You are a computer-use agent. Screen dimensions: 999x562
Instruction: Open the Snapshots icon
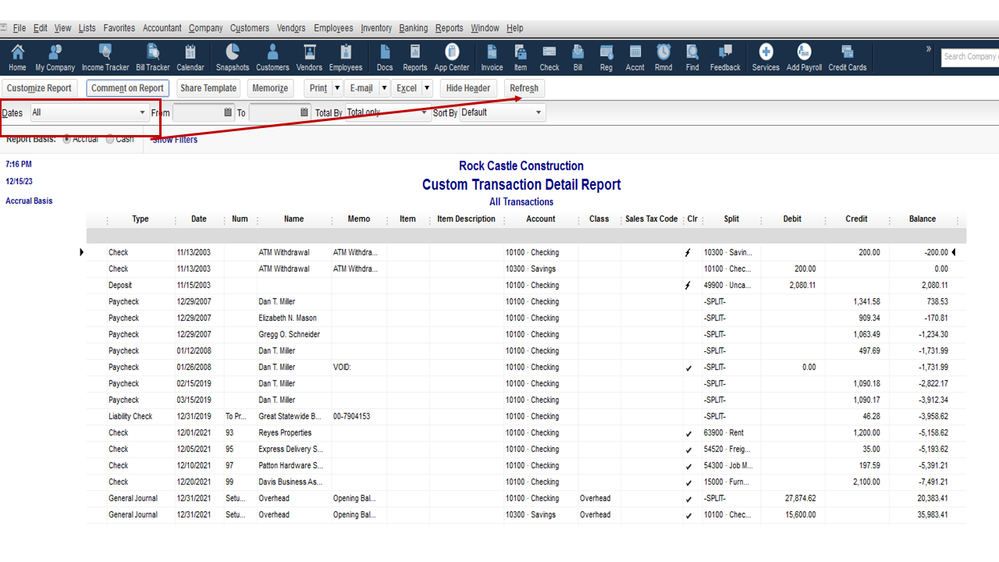pos(233,57)
